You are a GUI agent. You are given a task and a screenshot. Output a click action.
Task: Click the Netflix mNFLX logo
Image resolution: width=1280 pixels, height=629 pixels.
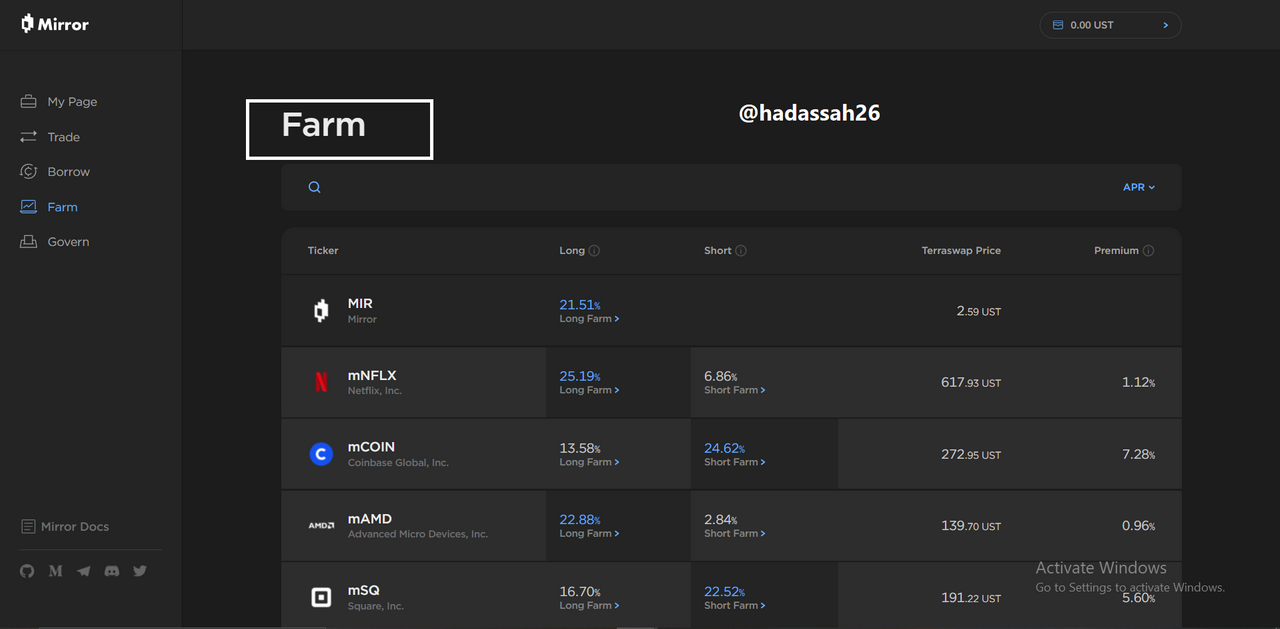coord(321,382)
